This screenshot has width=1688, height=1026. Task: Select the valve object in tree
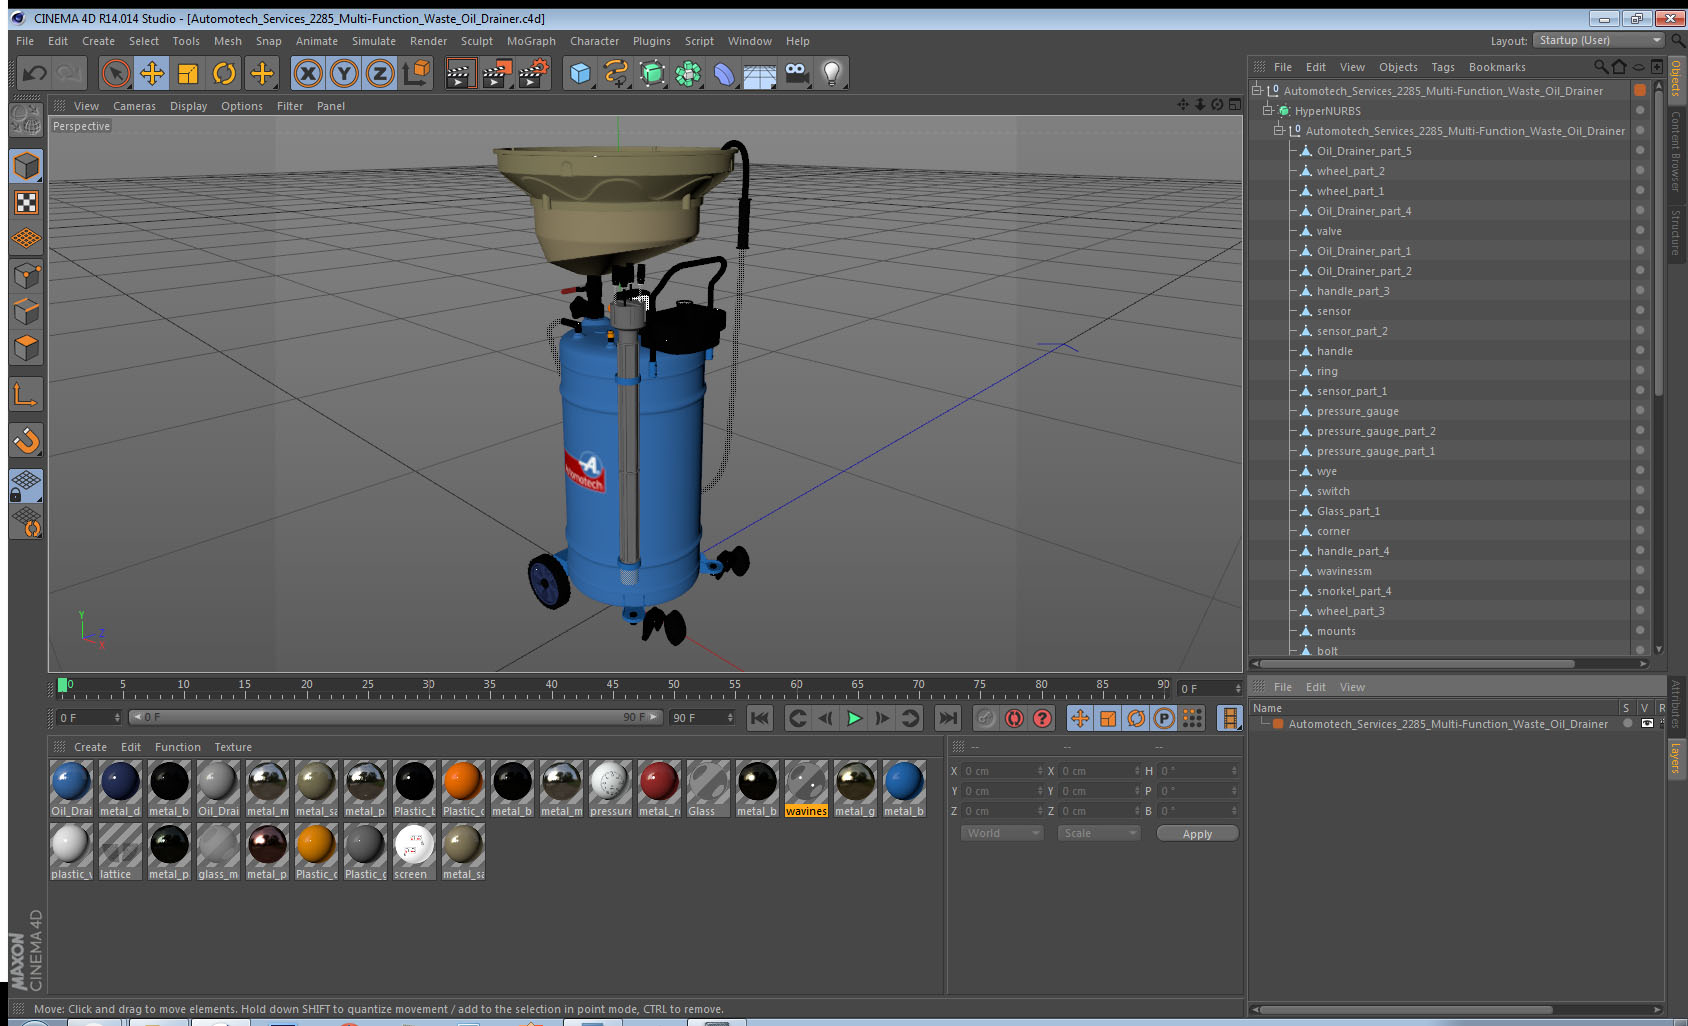click(x=1329, y=231)
